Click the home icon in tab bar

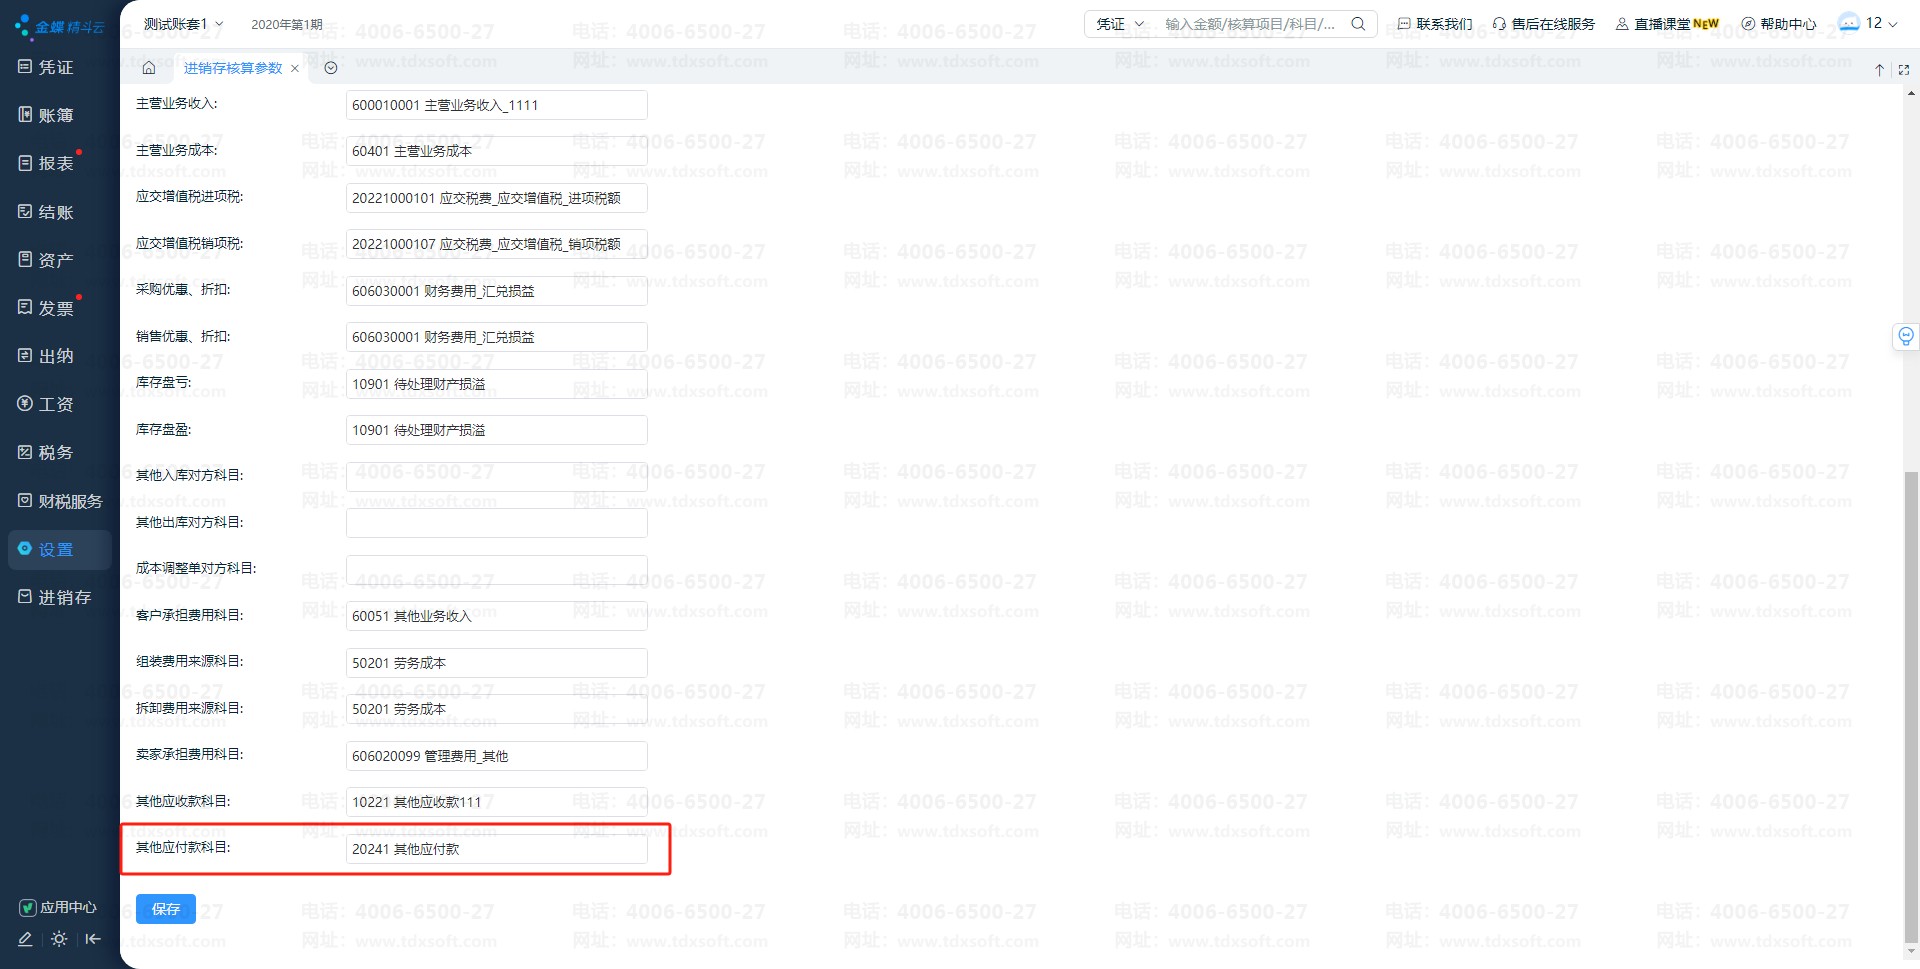tap(149, 68)
